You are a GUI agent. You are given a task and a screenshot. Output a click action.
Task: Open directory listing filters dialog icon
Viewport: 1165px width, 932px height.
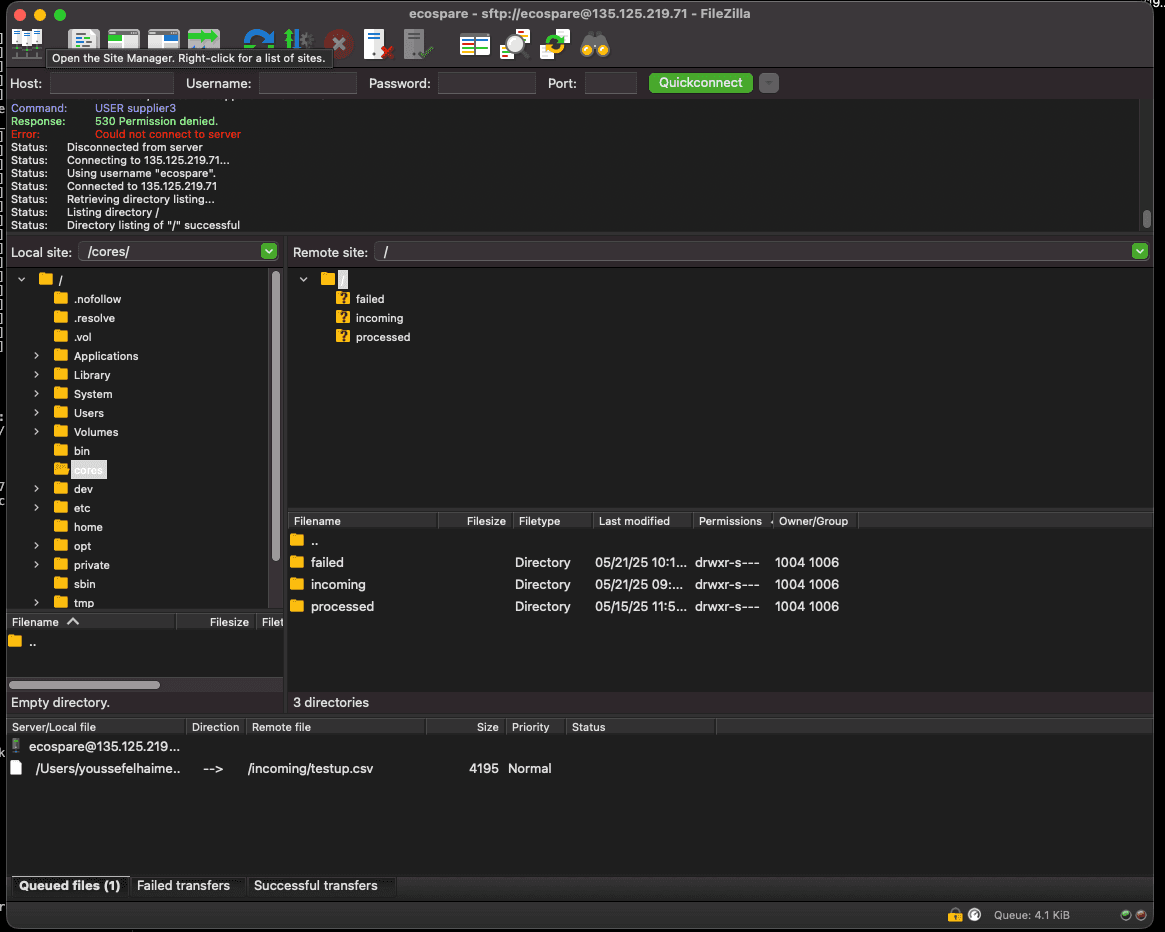(475, 45)
